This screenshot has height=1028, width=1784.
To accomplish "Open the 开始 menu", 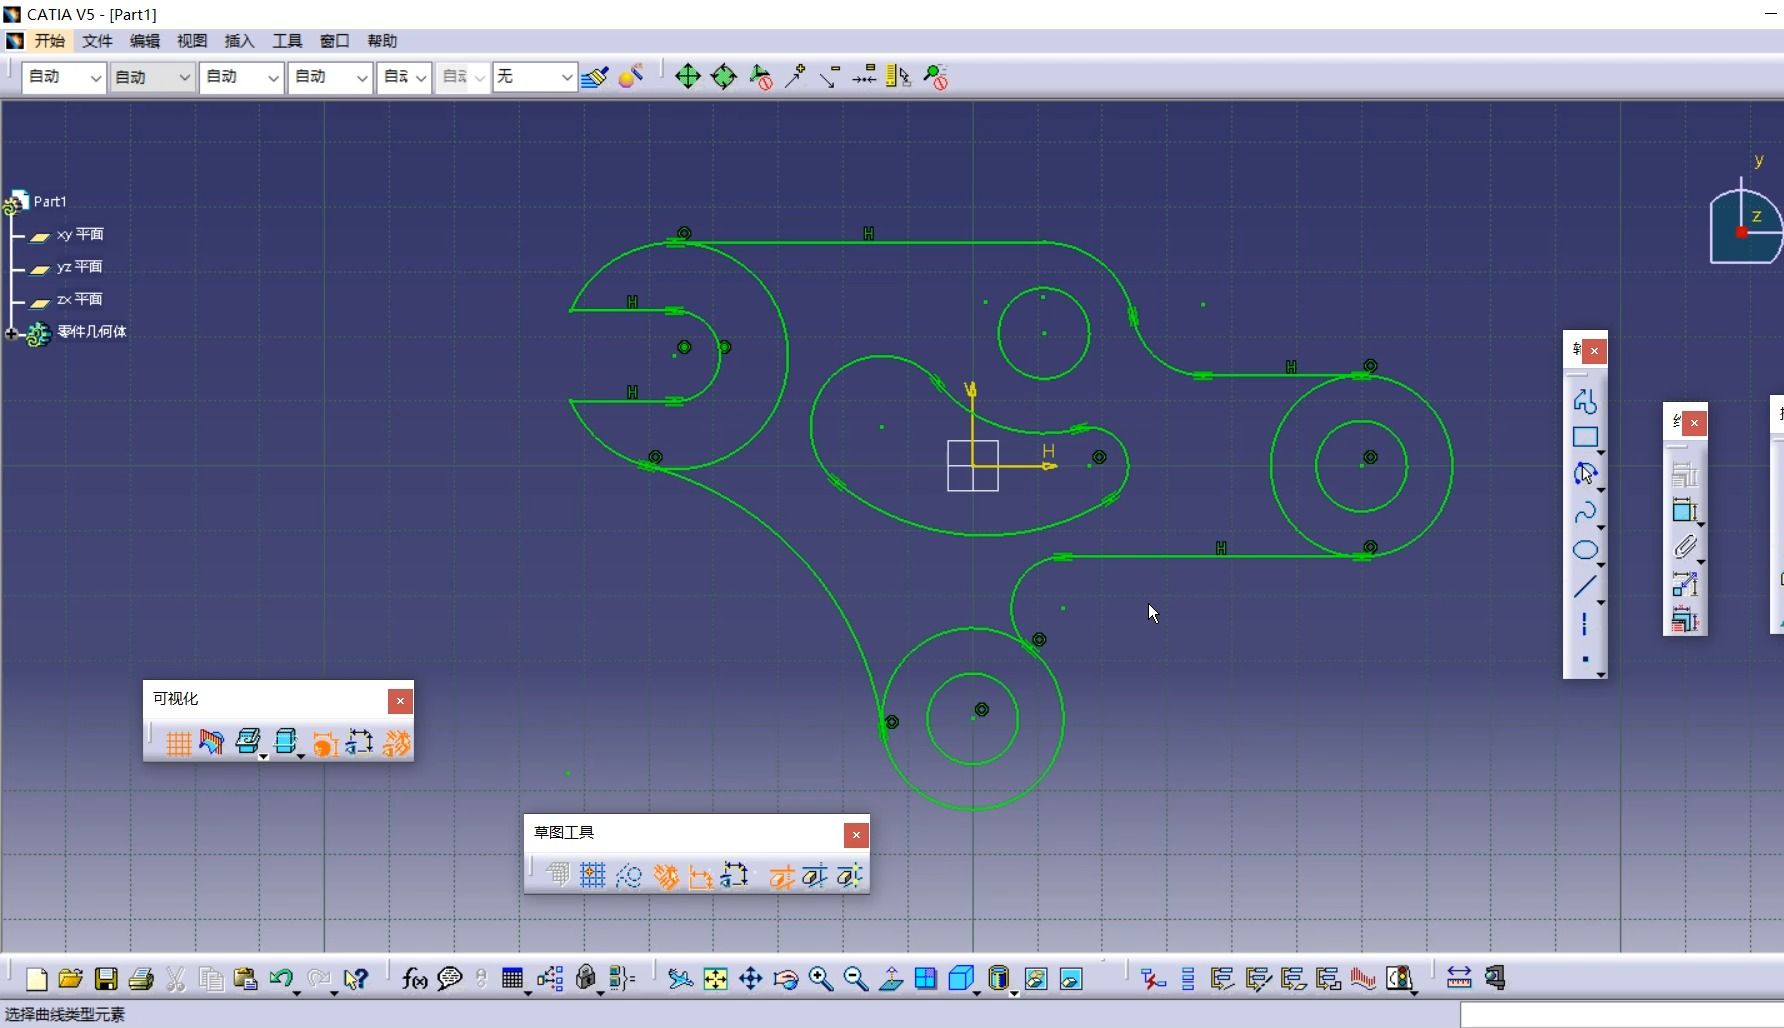I will (49, 41).
